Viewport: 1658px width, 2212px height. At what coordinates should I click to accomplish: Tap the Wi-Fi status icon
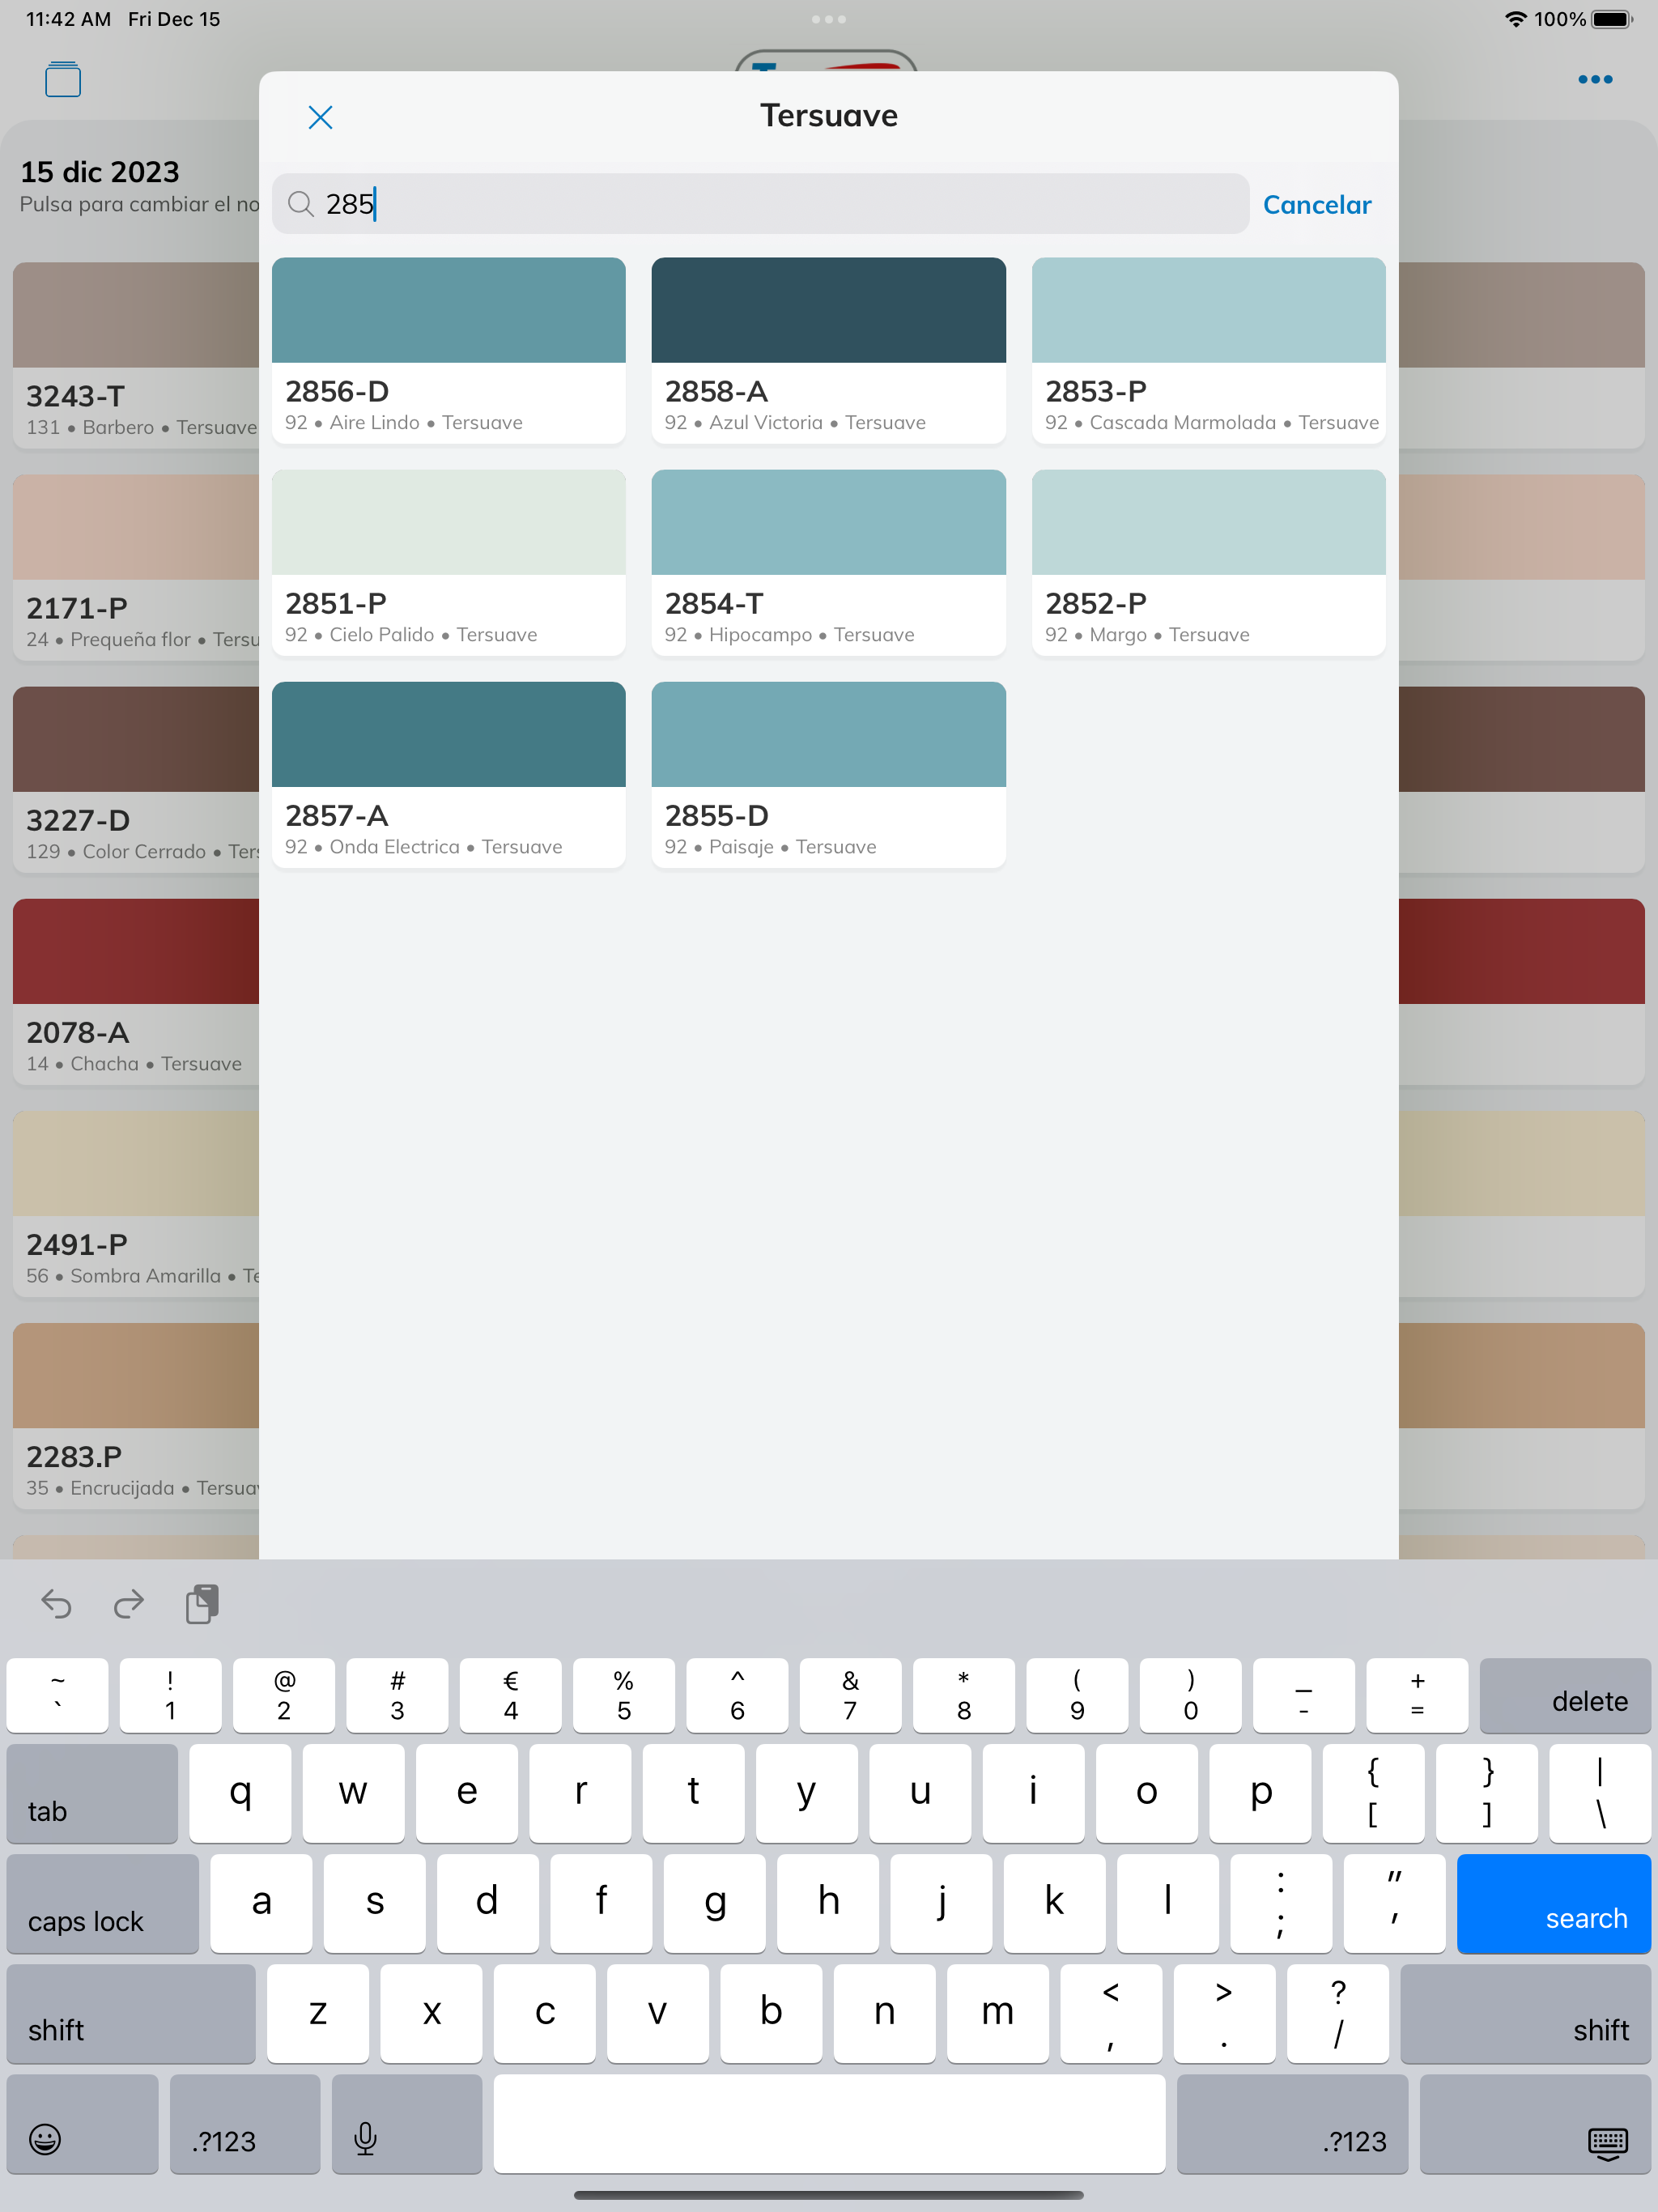tap(1516, 19)
